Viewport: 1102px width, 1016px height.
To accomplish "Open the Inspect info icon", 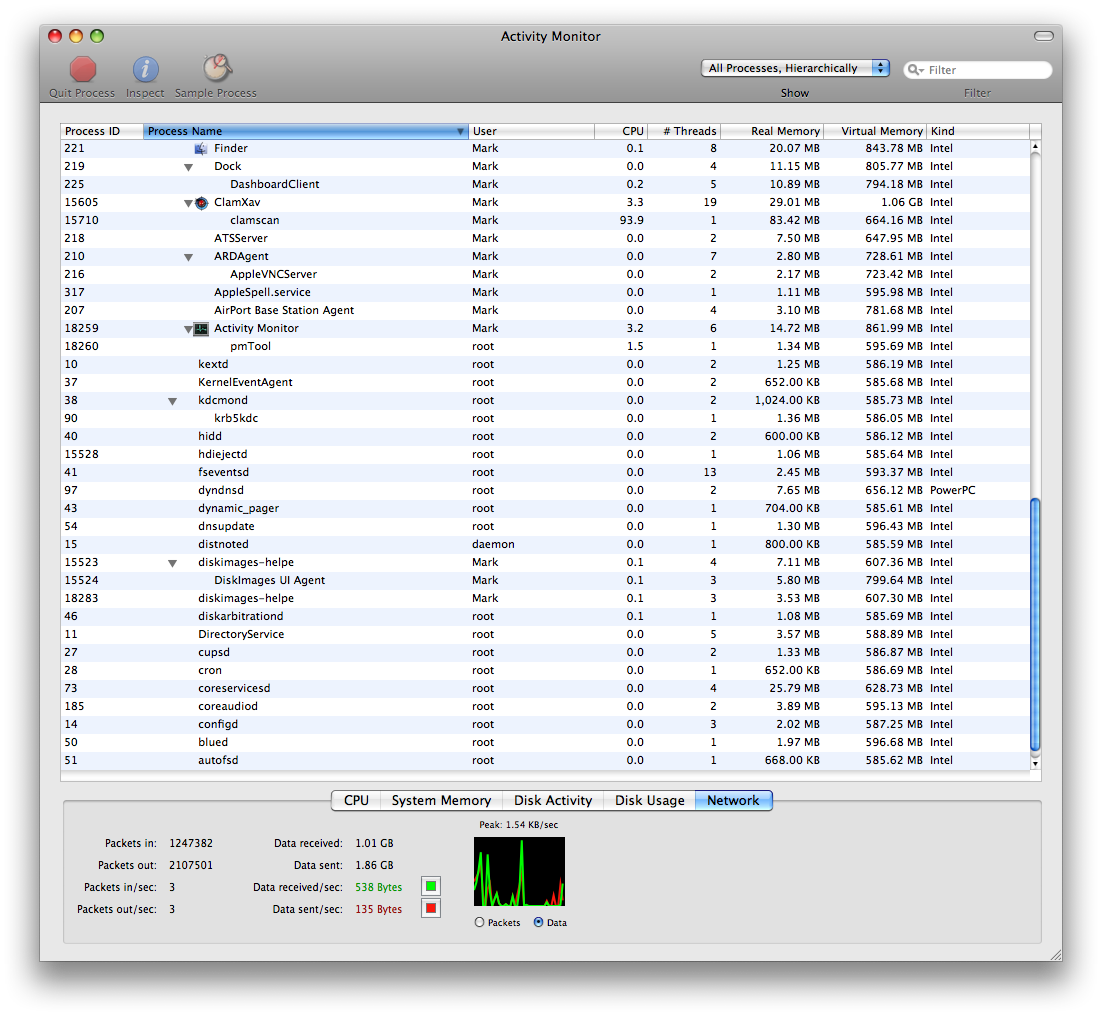I will click(145, 69).
